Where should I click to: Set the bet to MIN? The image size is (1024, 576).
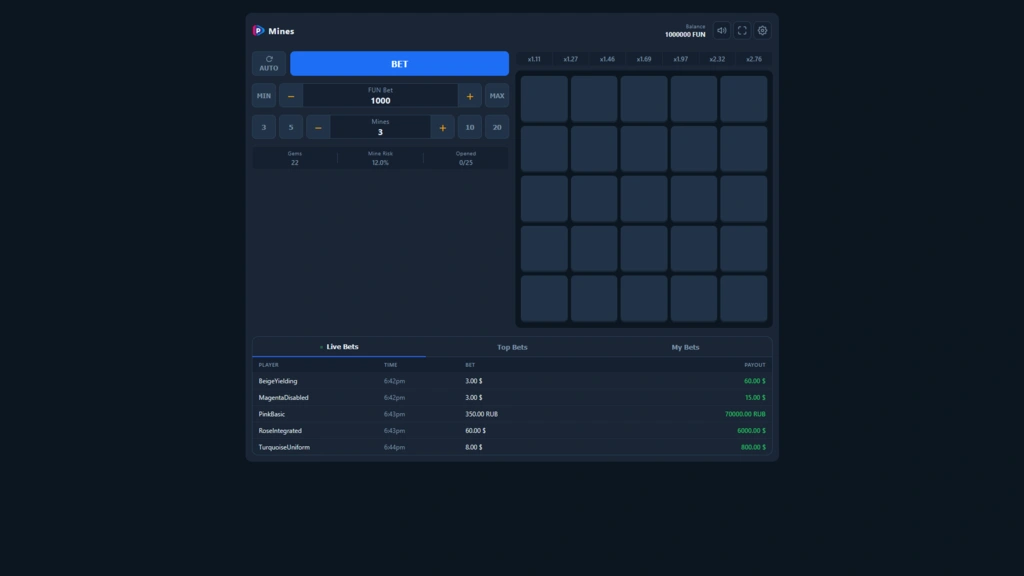pyautogui.click(x=264, y=96)
